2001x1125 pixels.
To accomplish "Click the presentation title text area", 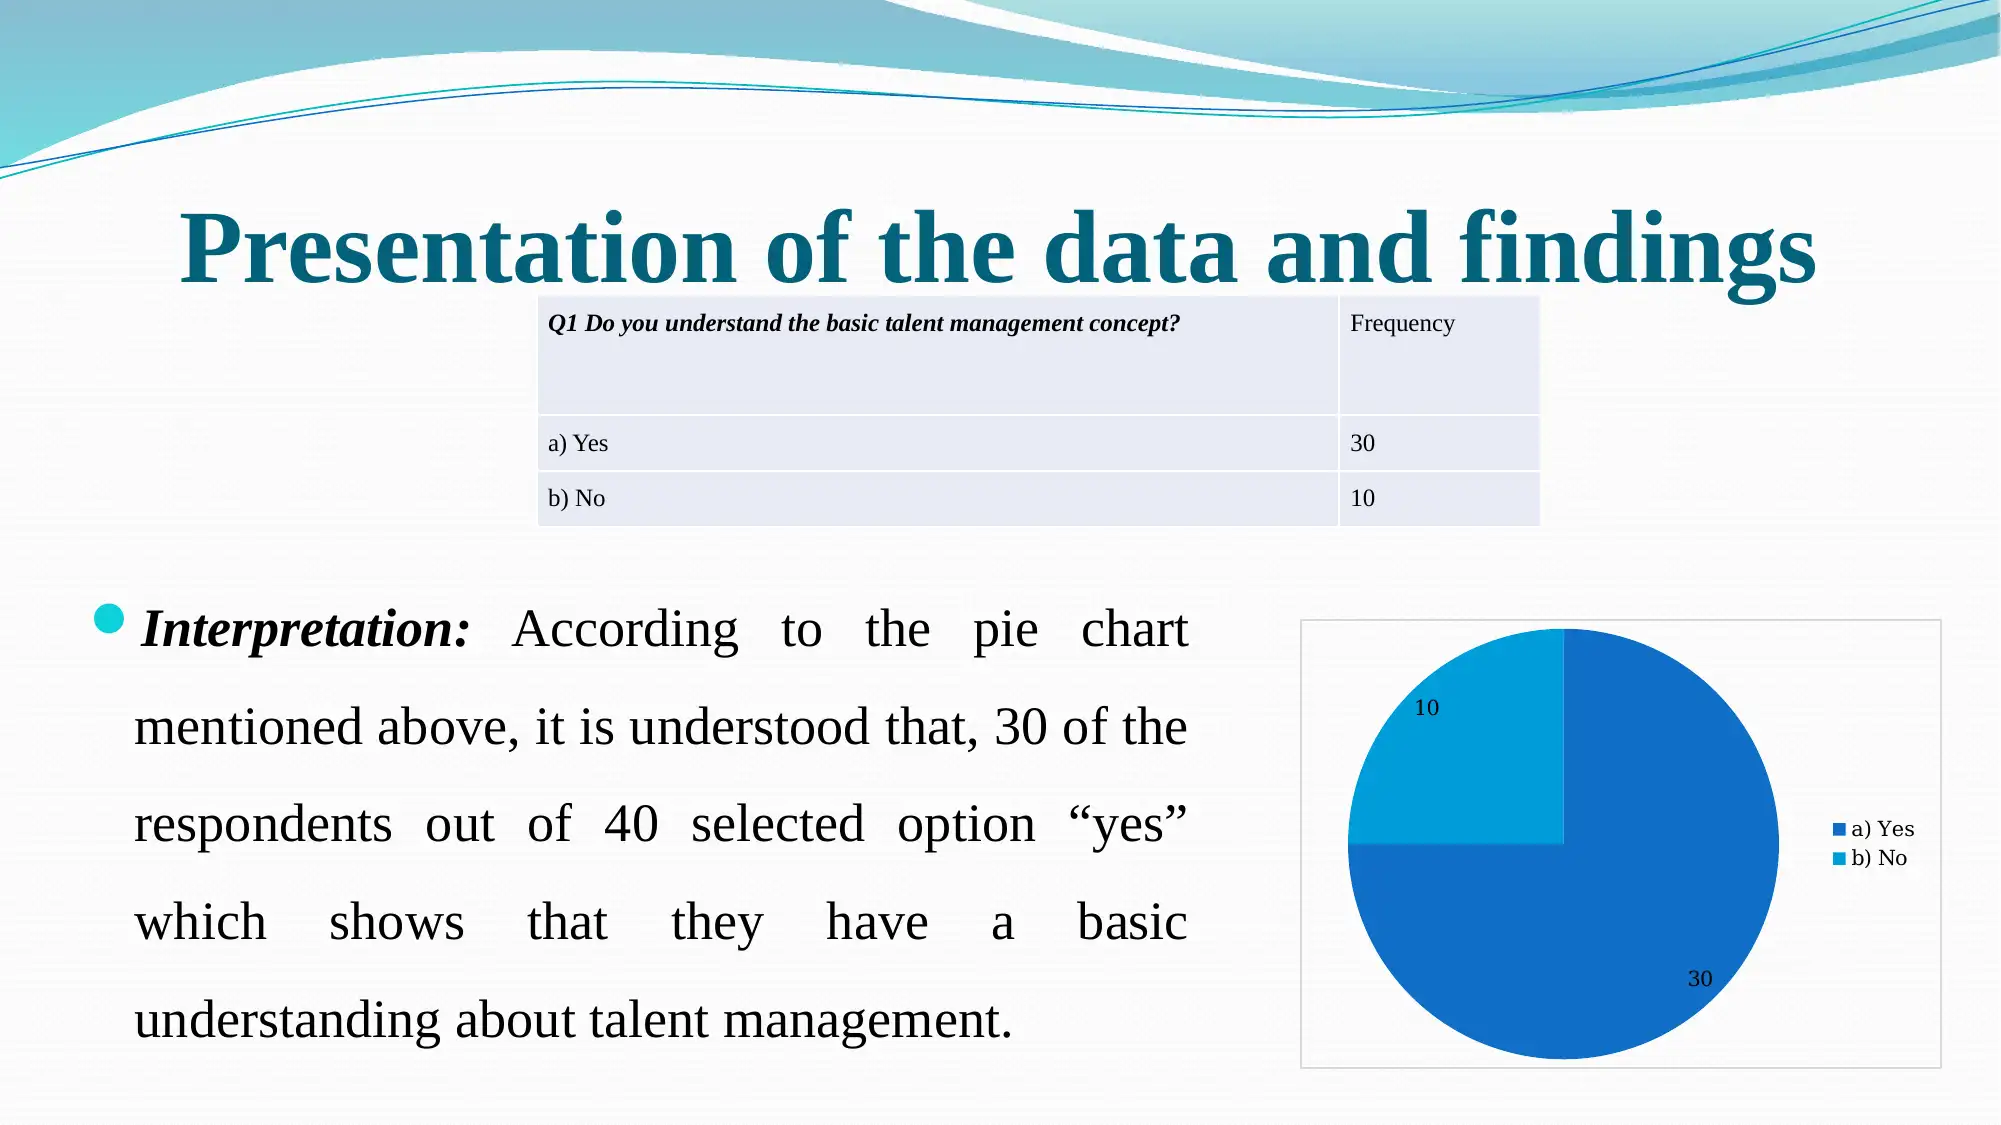I will click(1000, 245).
